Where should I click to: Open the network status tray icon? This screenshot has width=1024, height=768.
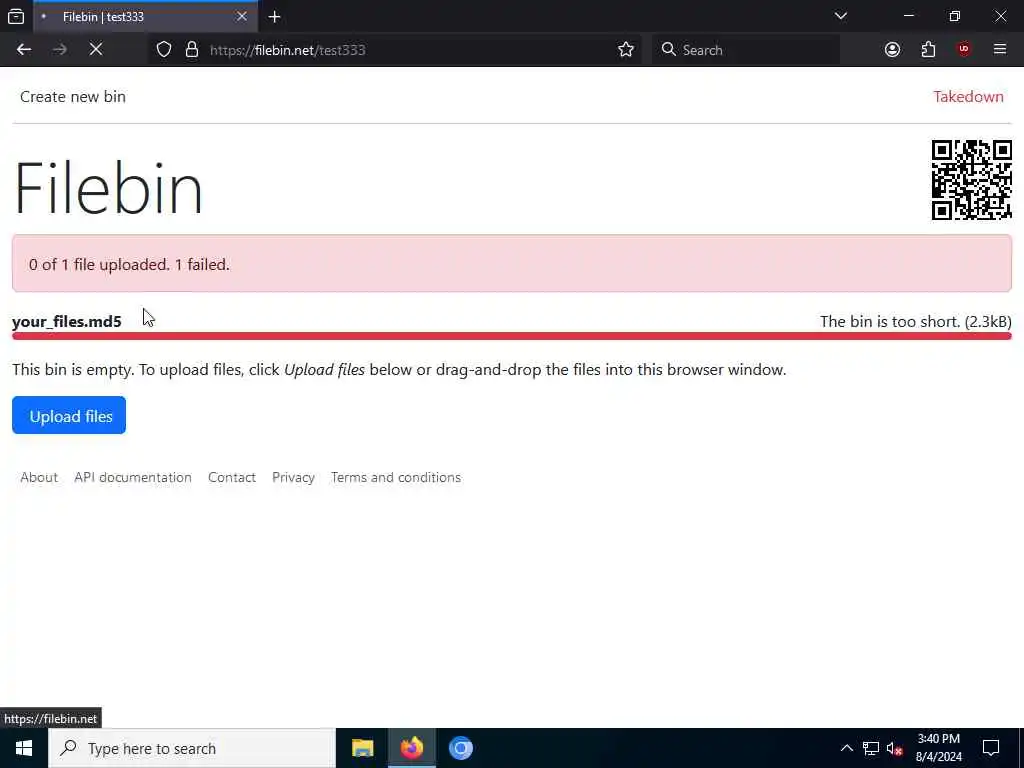[871, 748]
